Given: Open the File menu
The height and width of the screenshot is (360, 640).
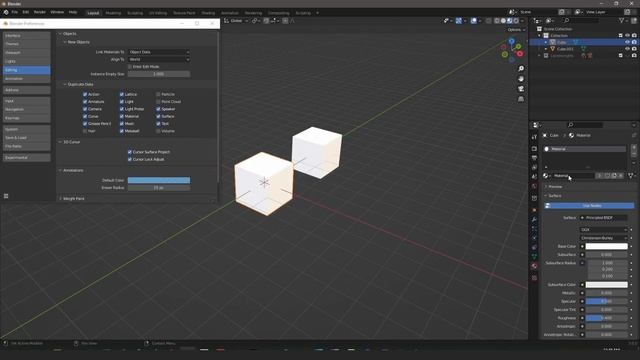Looking at the screenshot, I should pos(15,12).
